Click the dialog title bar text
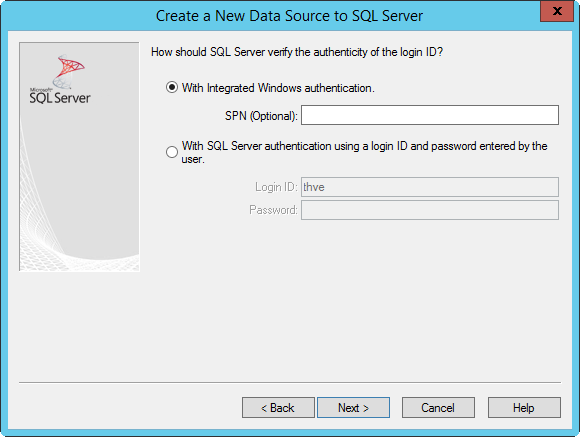This screenshot has width=580, height=437. pos(289,16)
